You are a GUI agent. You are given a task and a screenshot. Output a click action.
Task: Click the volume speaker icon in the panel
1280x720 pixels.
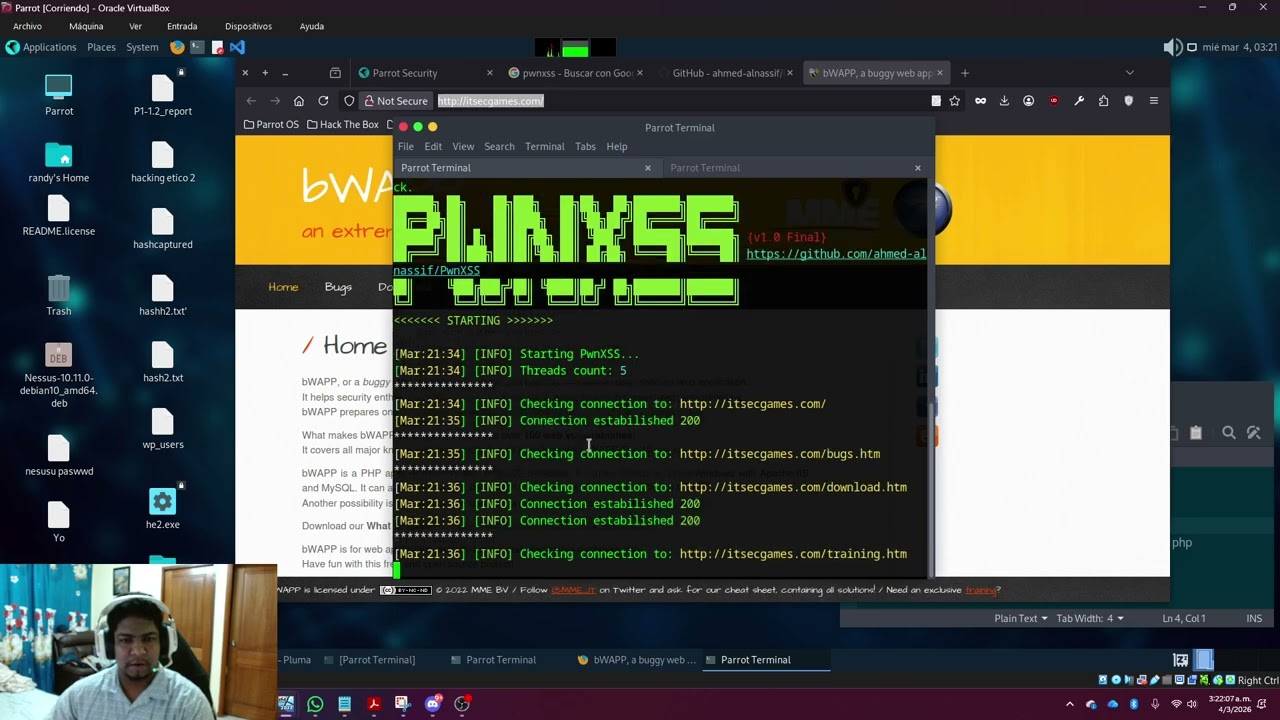click(1172, 47)
